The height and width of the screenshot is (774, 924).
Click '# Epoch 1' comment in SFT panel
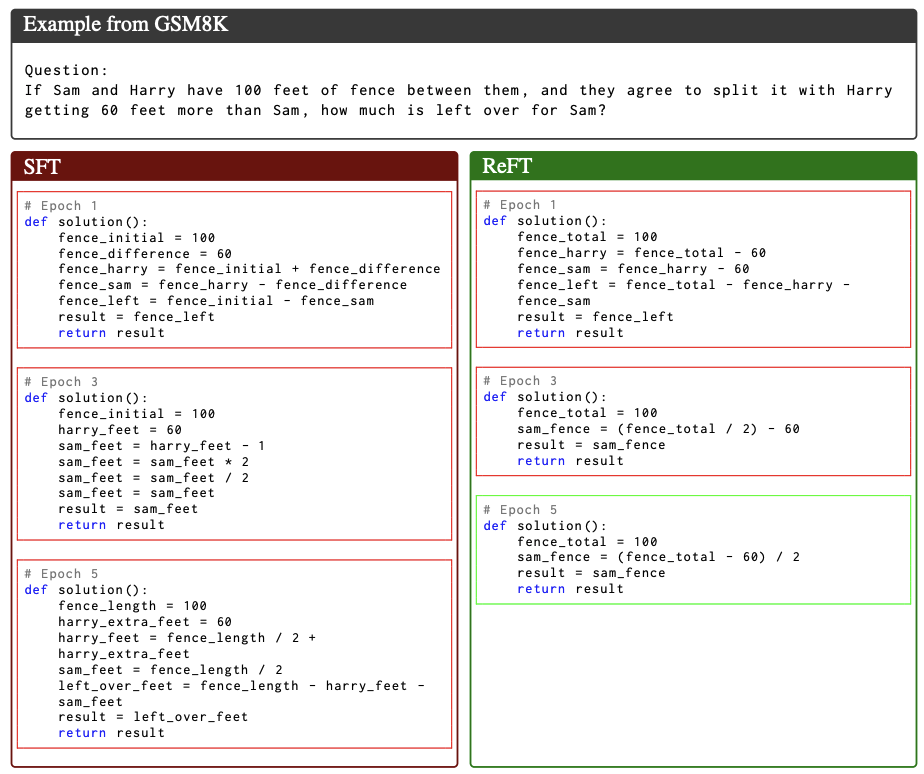pos(61,206)
